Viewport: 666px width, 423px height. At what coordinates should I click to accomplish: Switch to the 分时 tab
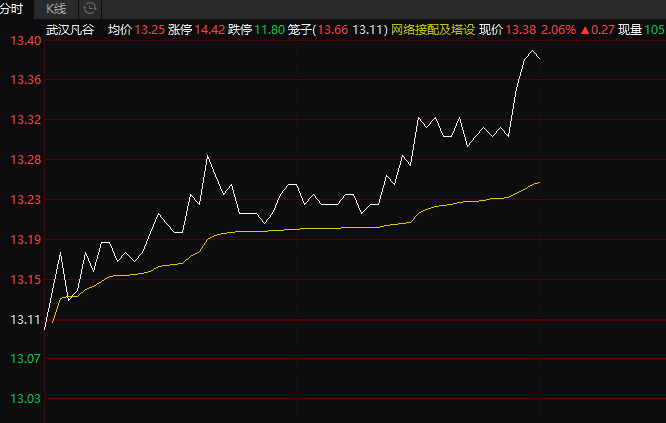pos(11,9)
